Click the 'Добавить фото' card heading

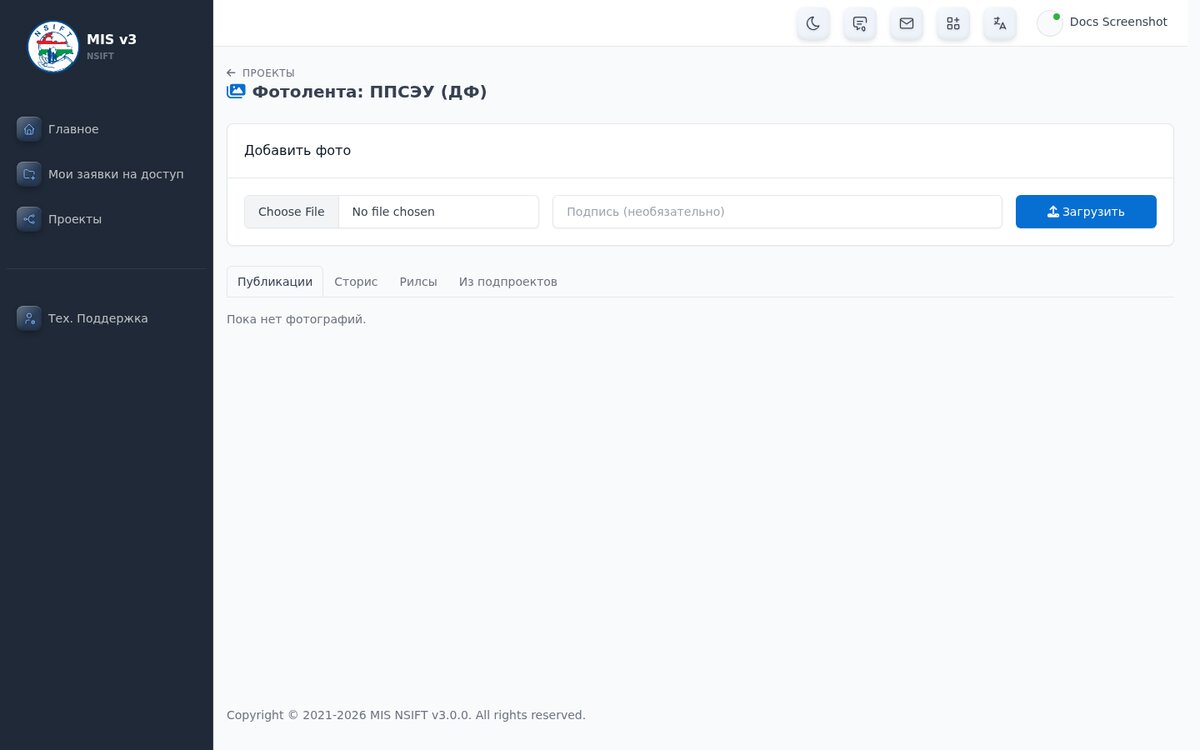(x=298, y=151)
